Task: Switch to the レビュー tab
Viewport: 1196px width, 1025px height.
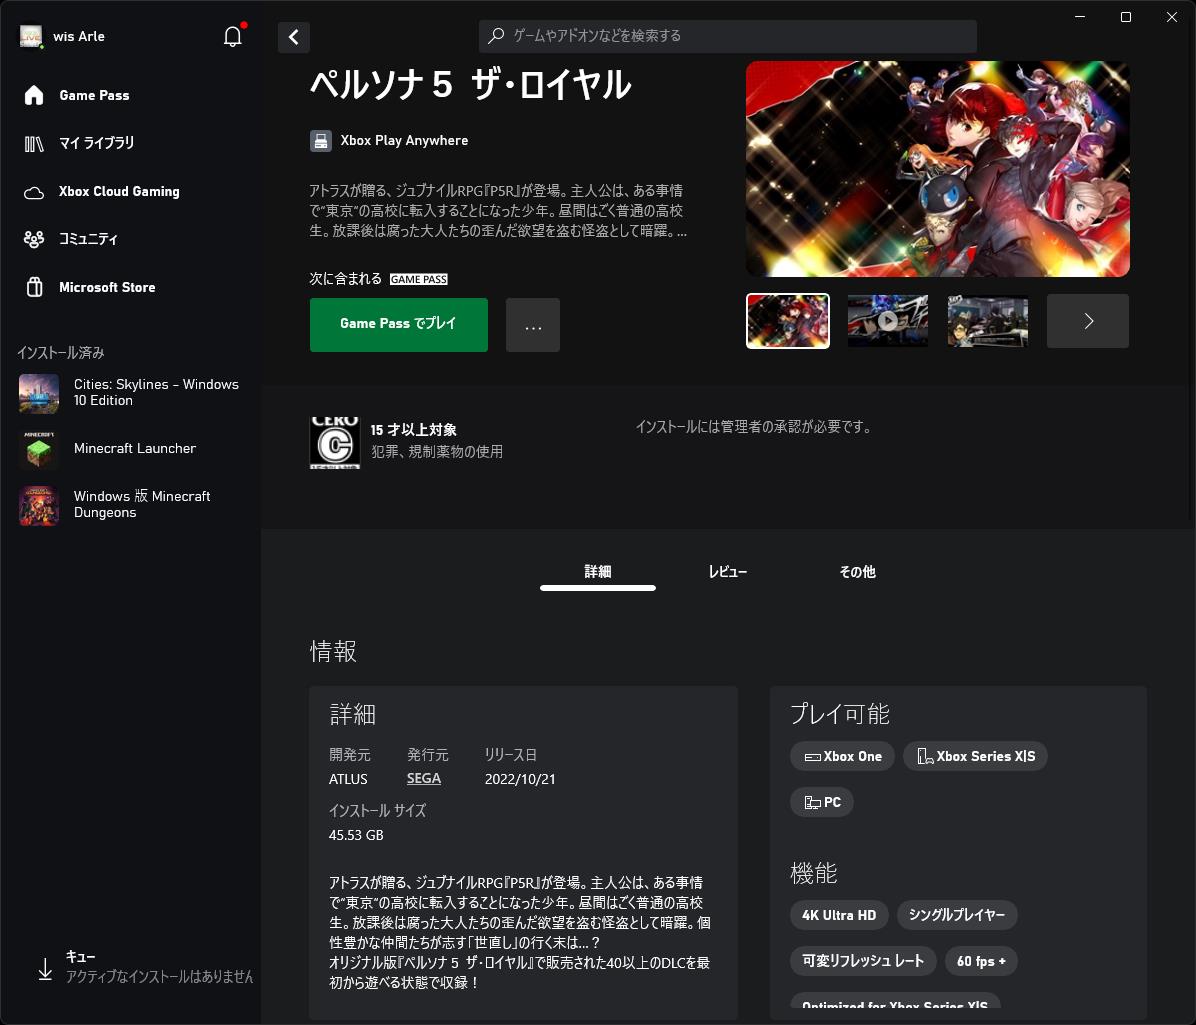Action: [728, 571]
